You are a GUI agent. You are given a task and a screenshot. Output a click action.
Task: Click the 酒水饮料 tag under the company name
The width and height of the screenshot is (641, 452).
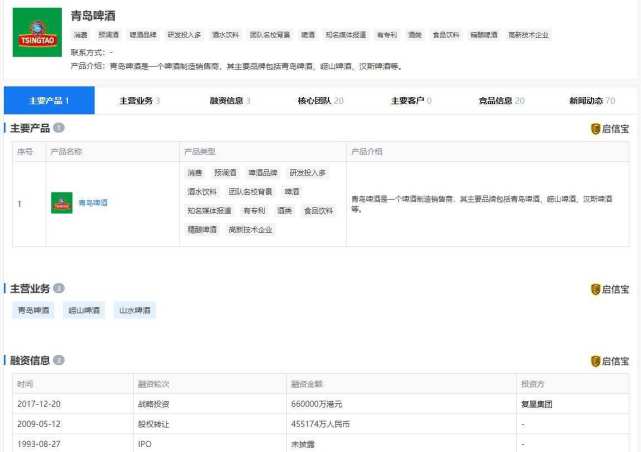point(225,35)
